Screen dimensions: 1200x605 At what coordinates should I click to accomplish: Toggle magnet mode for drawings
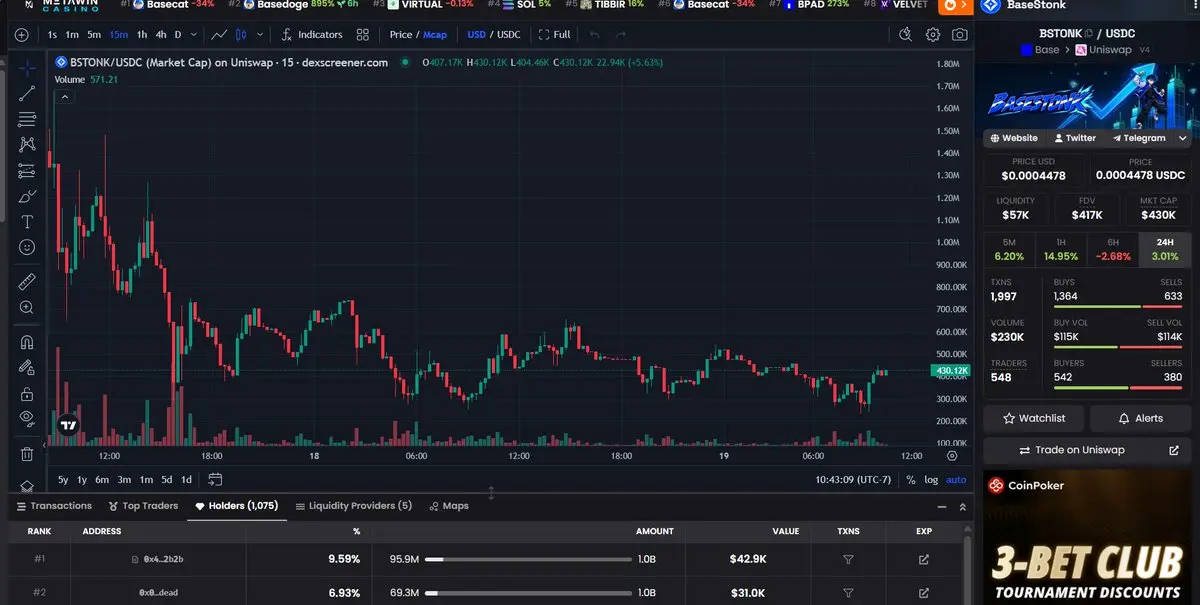[x=27, y=342]
